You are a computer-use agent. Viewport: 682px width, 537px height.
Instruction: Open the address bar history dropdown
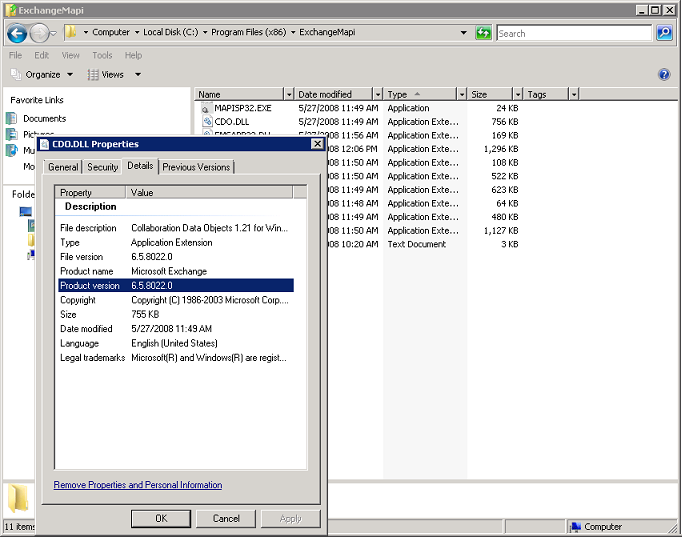[463, 33]
